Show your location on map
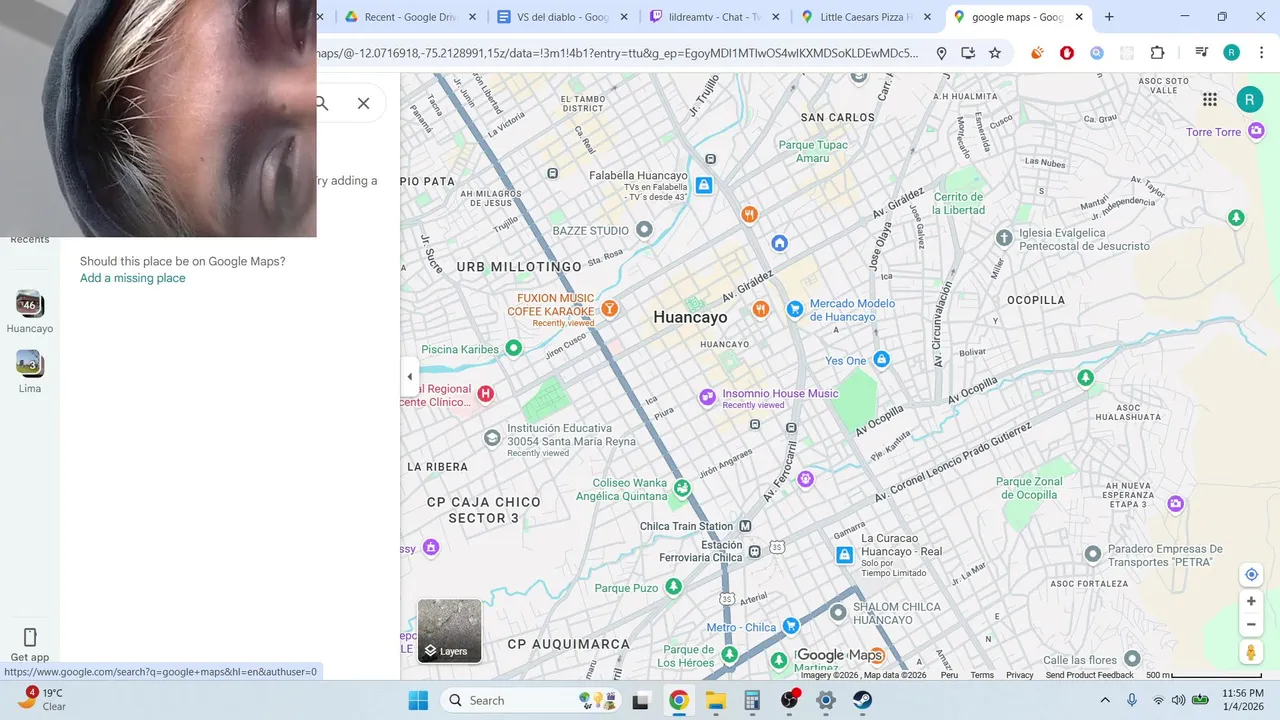This screenshot has height=720, width=1280. [1251, 575]
